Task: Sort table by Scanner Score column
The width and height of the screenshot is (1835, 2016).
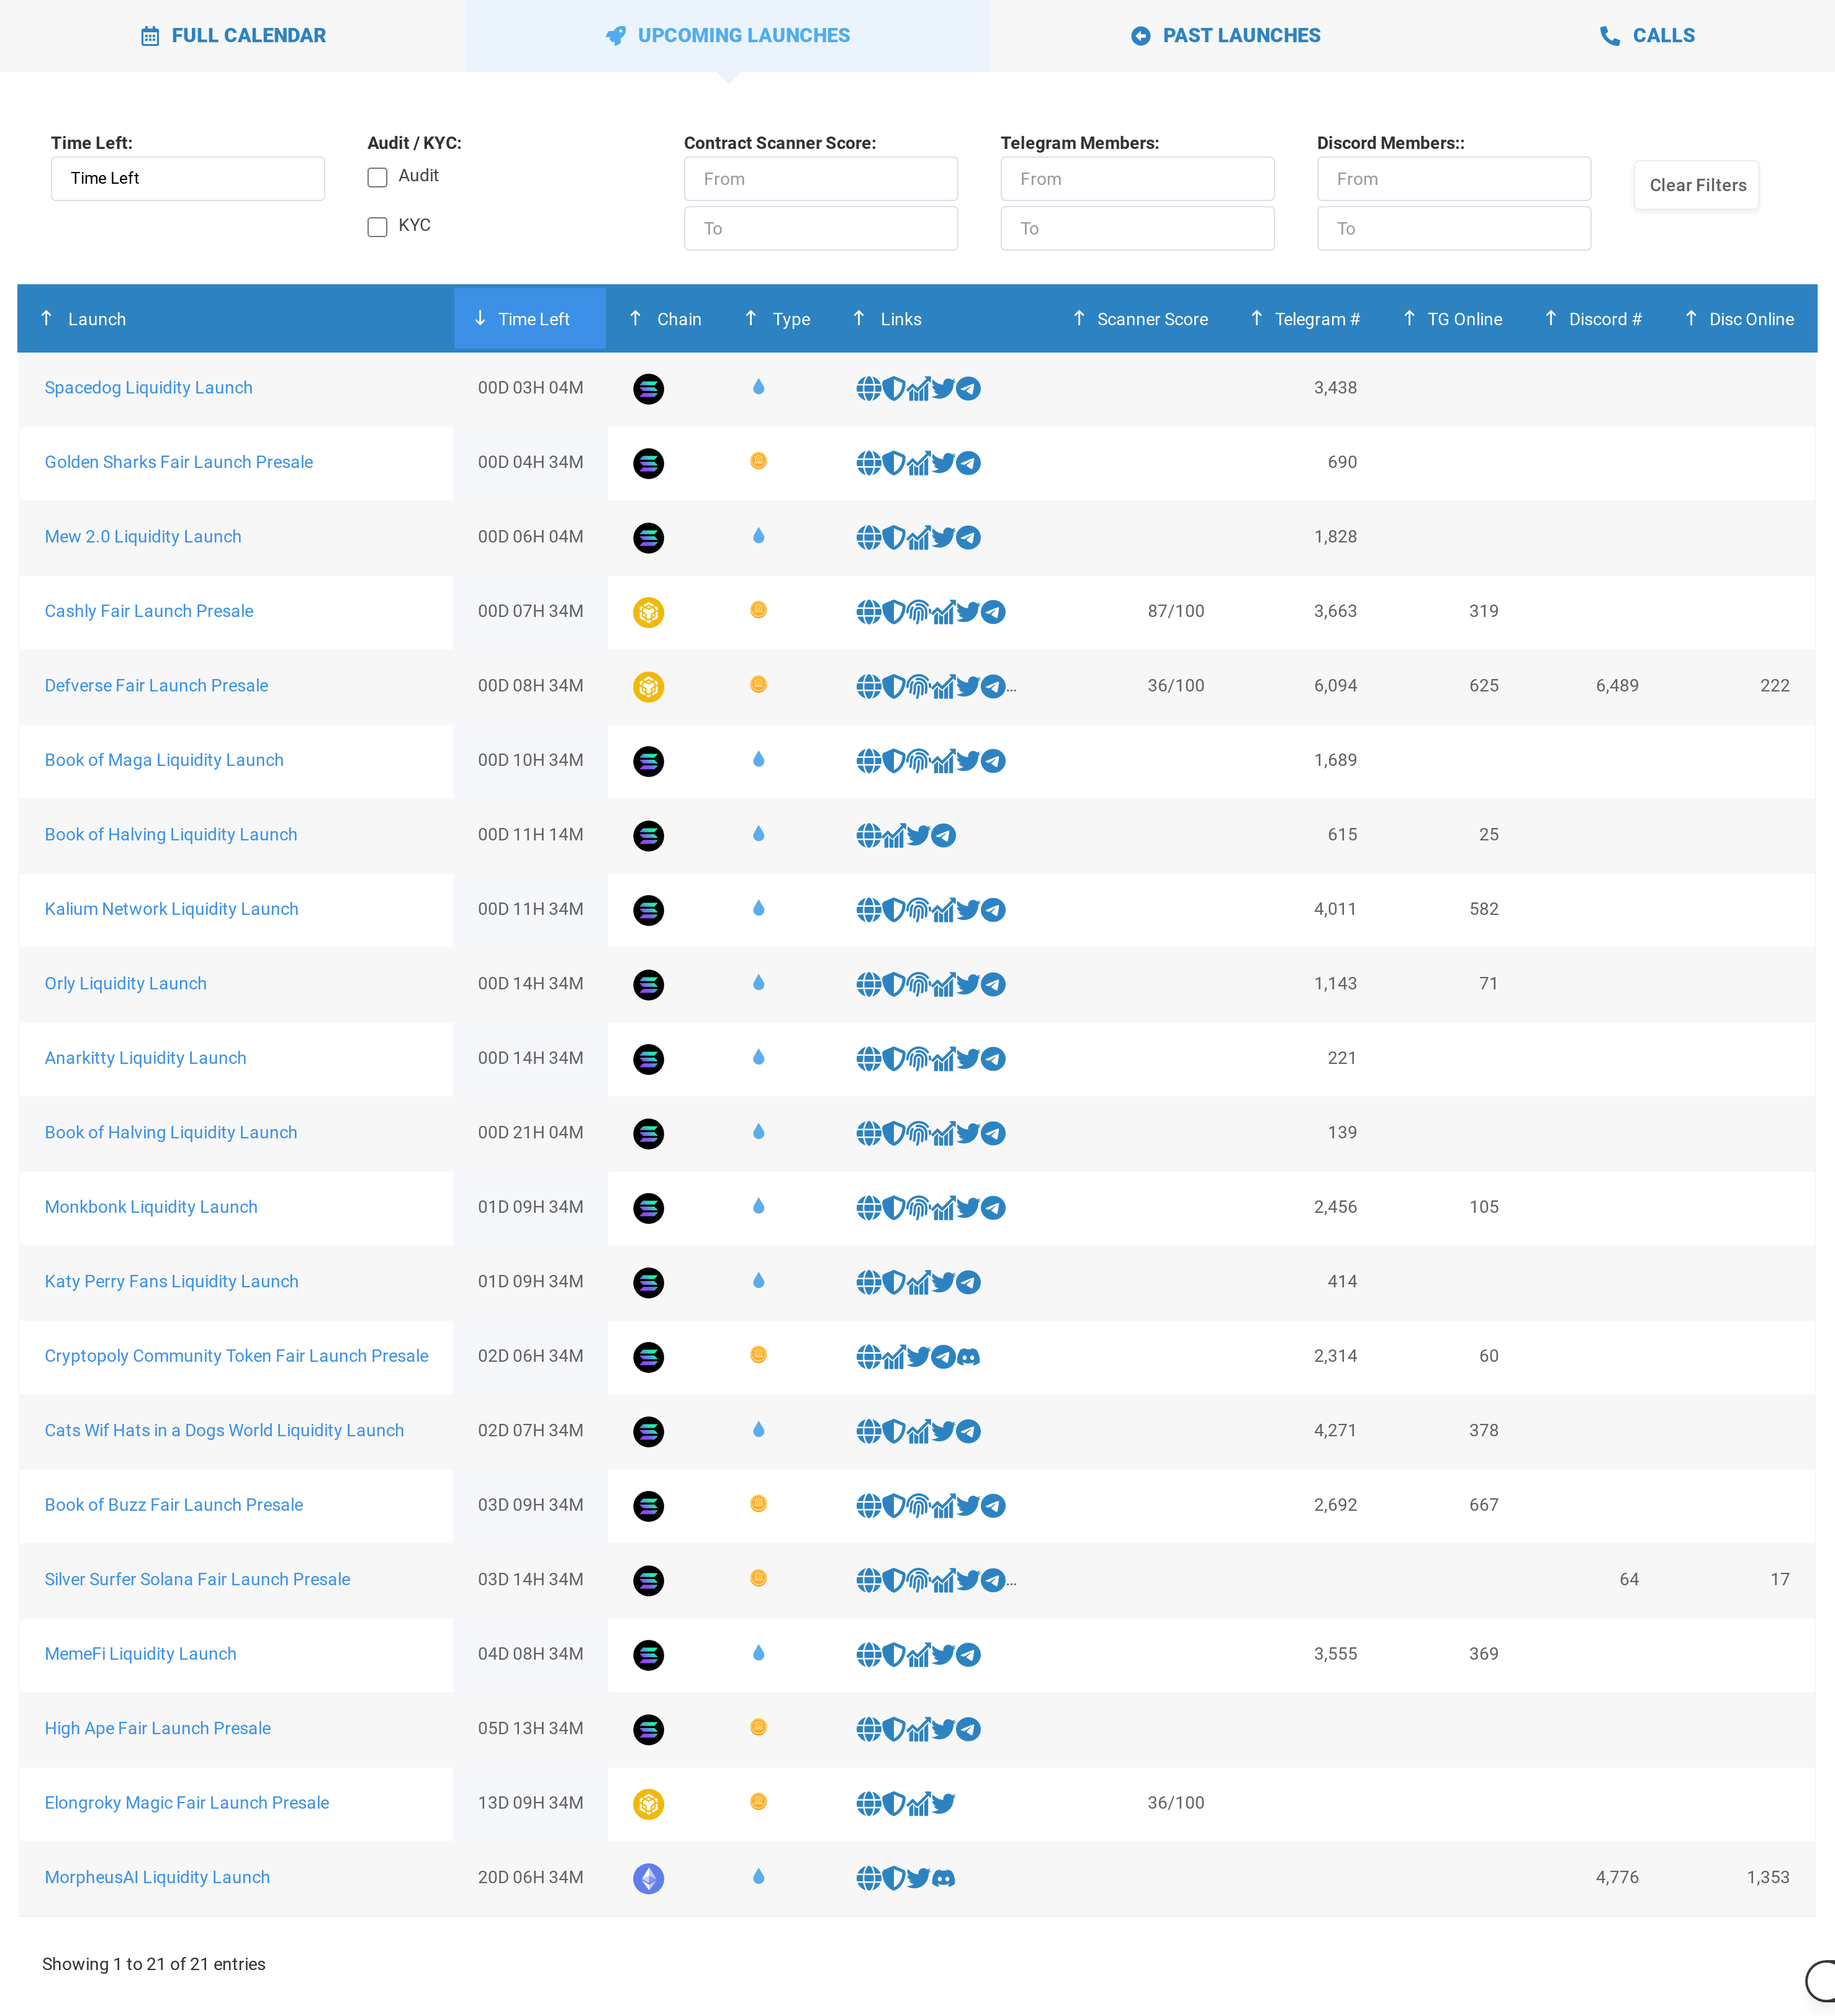Action: tap(1141, 319)
